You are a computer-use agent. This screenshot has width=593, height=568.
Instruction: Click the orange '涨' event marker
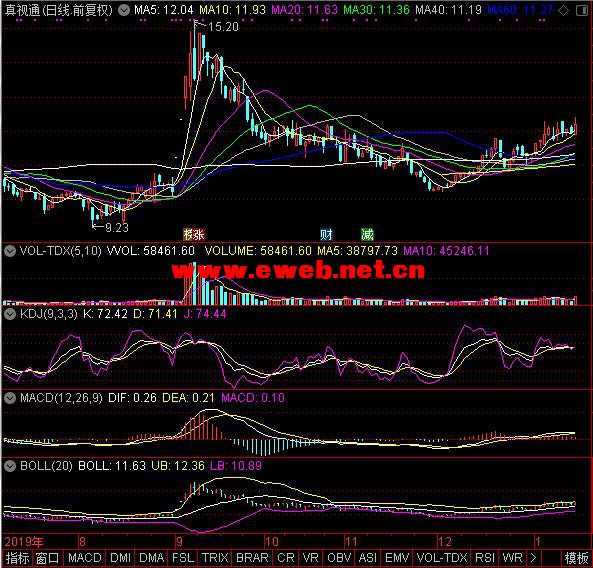pos(194,234)
